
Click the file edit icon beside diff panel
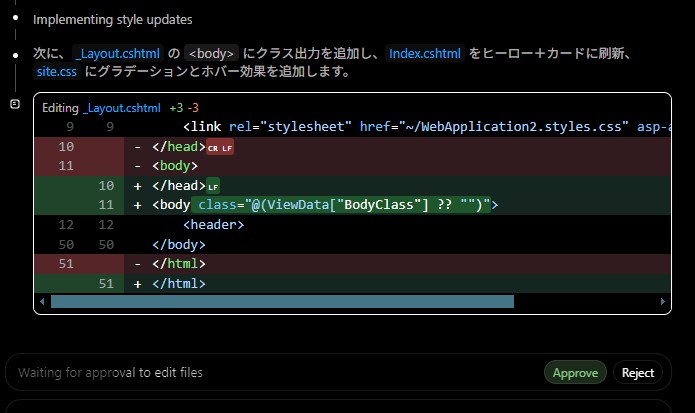pos(14,104)
